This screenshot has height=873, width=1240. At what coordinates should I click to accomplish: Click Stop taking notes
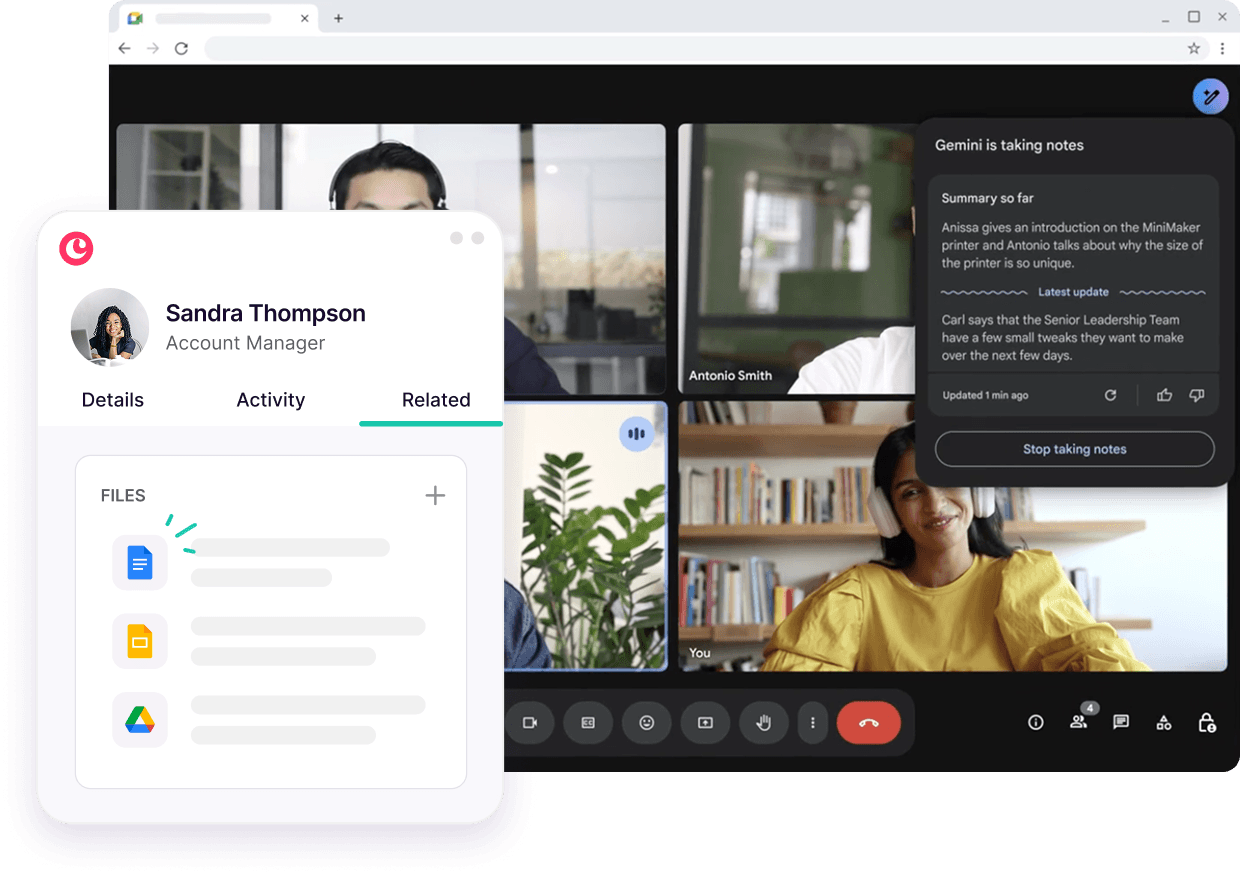(x=1074, y=449)
